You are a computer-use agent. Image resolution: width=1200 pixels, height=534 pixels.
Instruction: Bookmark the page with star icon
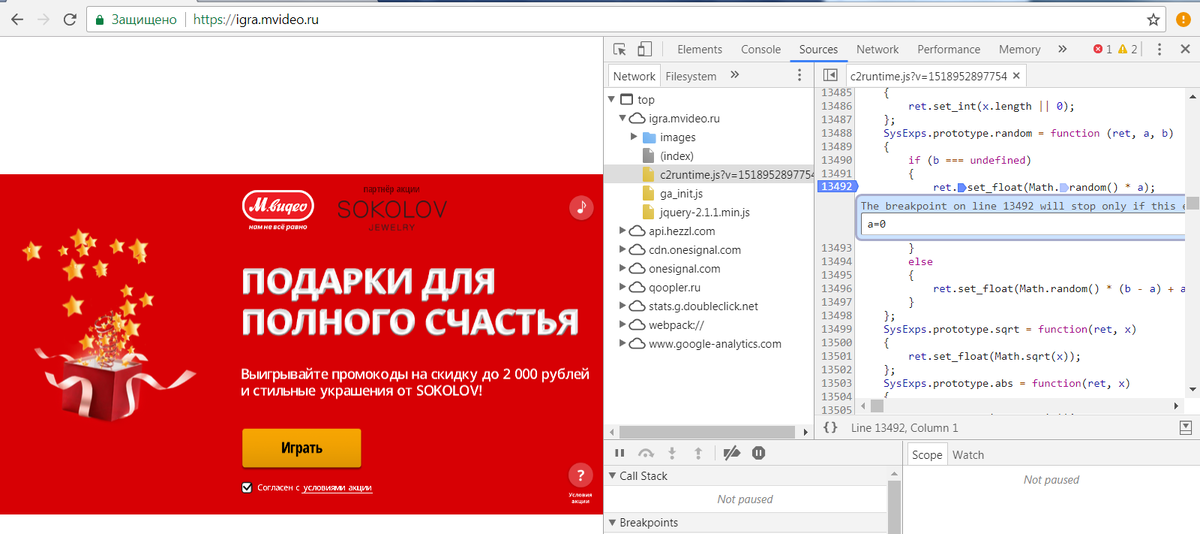[x=1153, y=19]
